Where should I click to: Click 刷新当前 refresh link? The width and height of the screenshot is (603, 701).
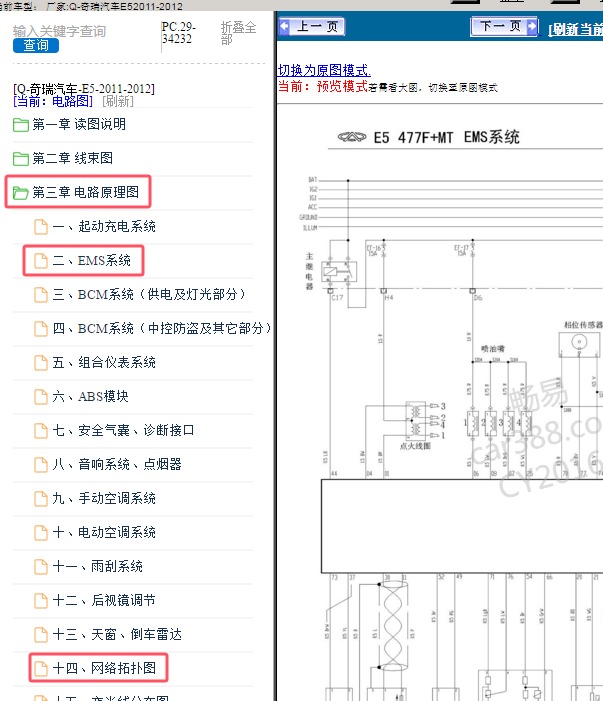575,29
